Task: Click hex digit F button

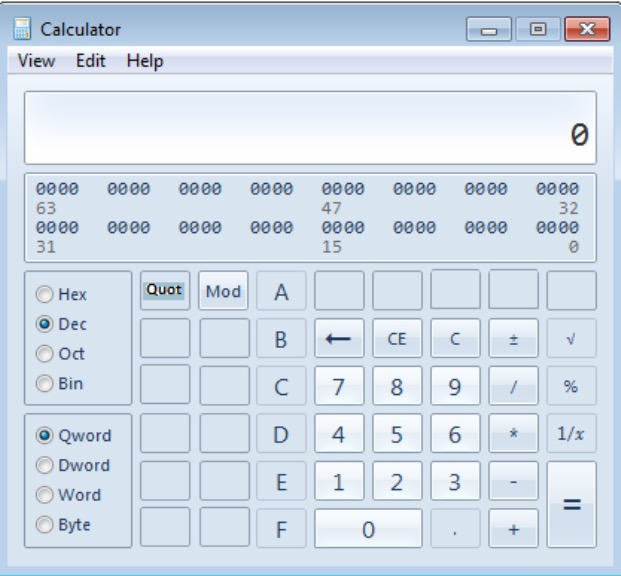Action: point(281,528)
